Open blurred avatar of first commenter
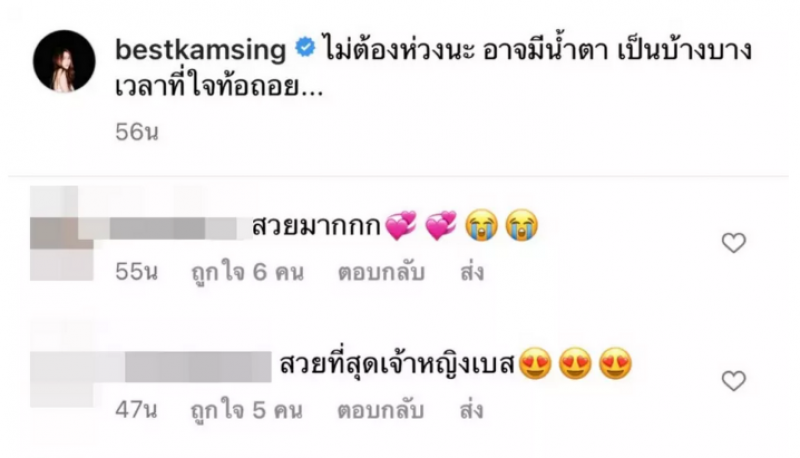 pos(62,234)
